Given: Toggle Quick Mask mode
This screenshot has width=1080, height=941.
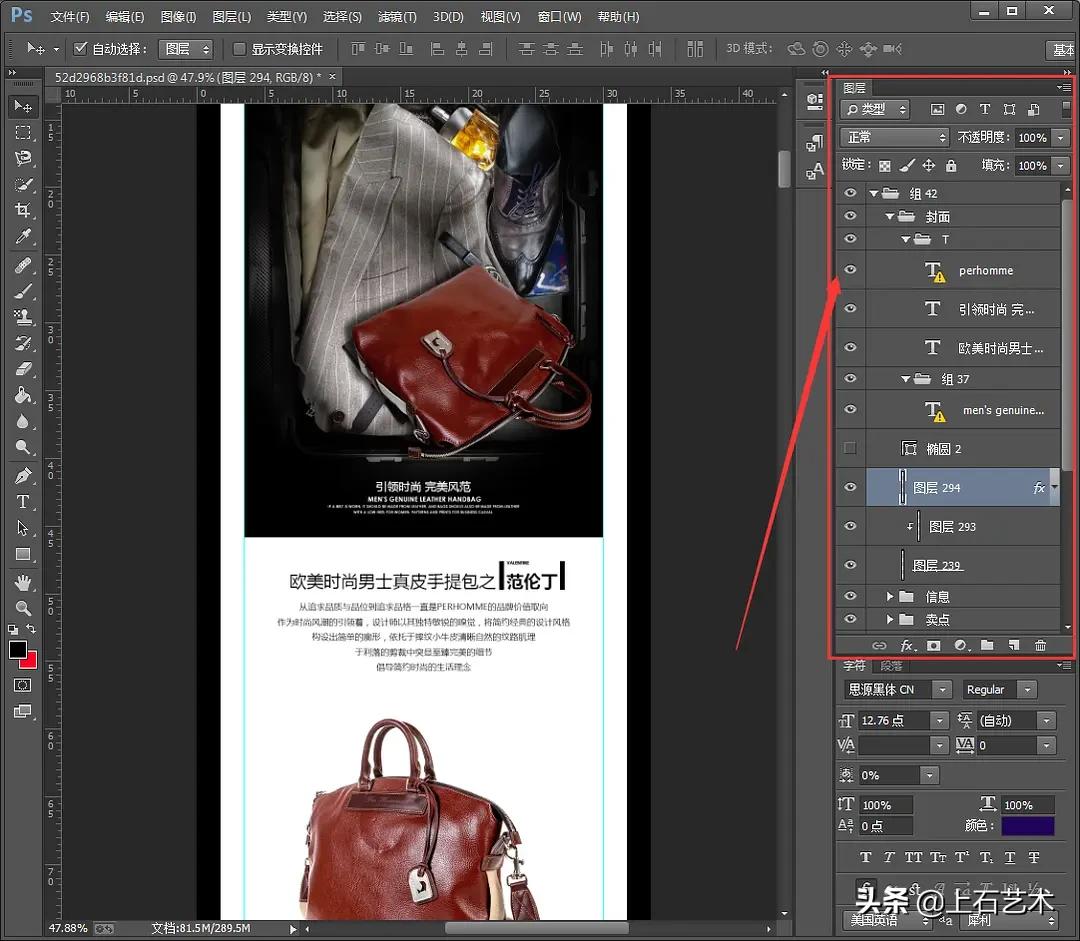Looking at the screenshot, I should coord(22,685).
